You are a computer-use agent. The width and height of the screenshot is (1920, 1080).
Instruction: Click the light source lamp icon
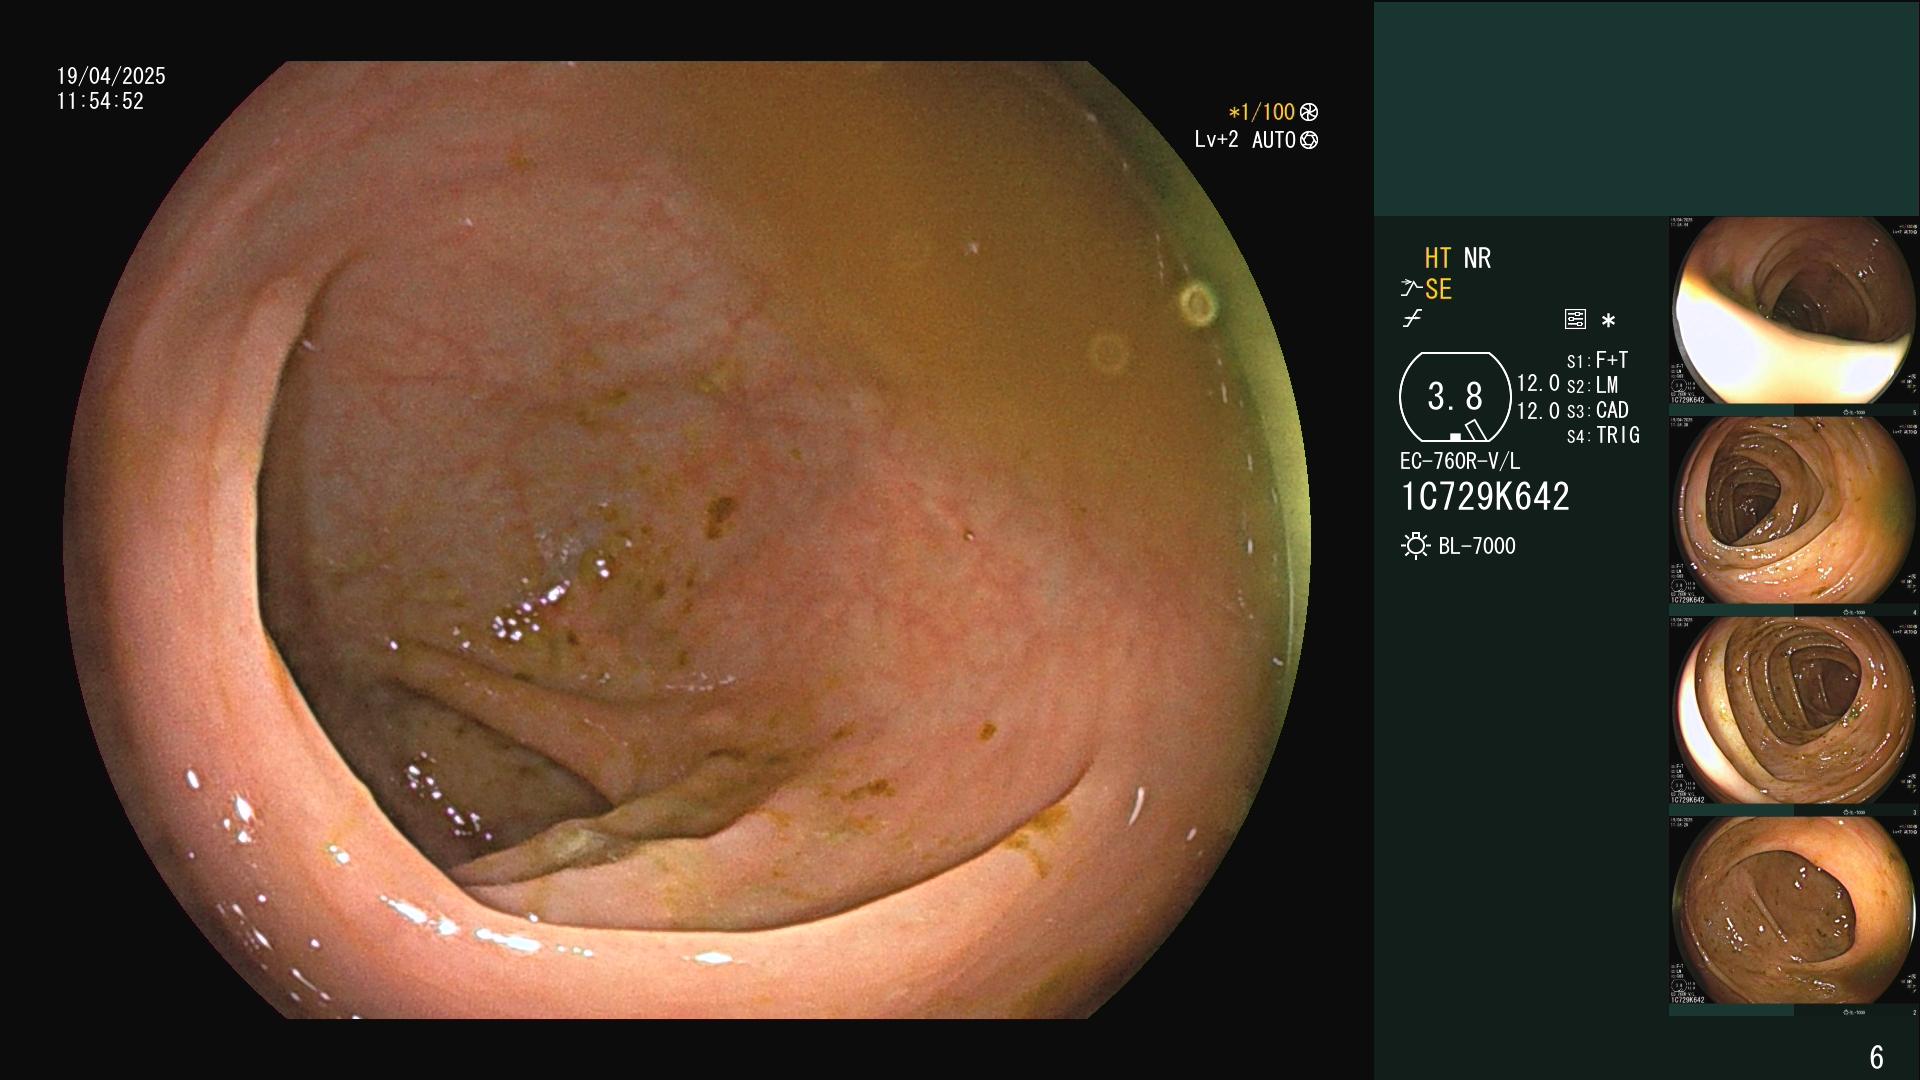click(1415, 546)
